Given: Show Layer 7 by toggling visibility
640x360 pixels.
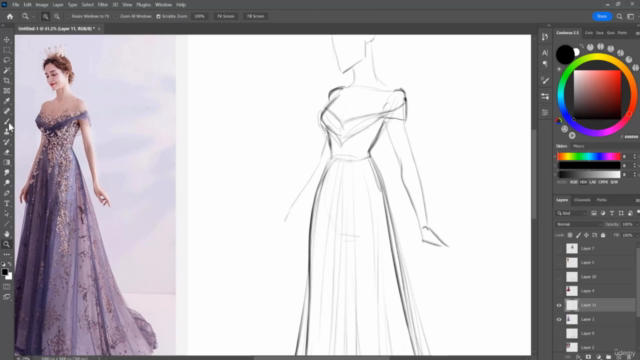Looking at the screenshot, I should [x=559, y=248].
